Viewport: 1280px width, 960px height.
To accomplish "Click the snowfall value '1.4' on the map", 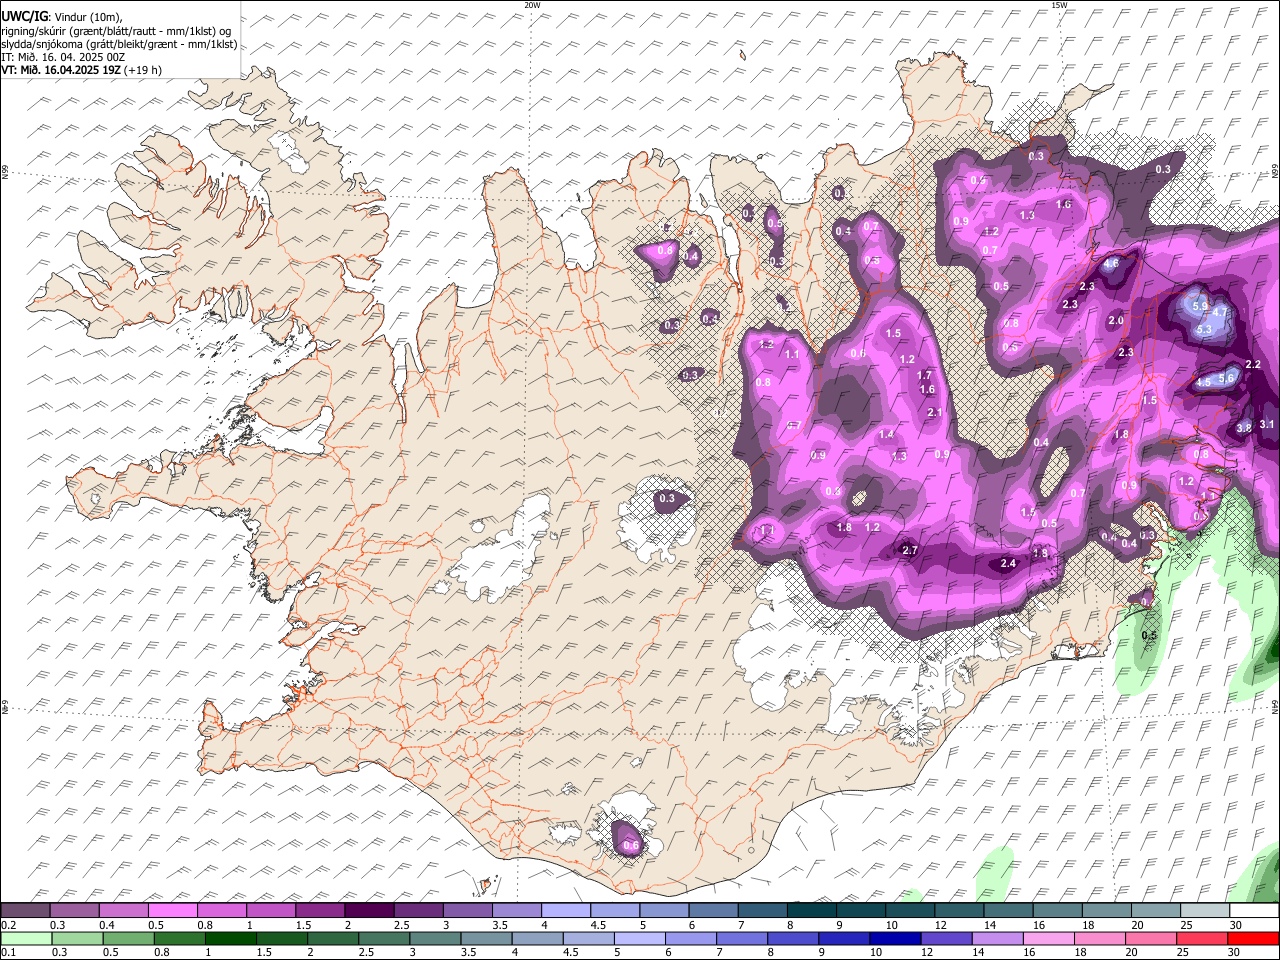I will pyautogui.click(x=886, y=435).
